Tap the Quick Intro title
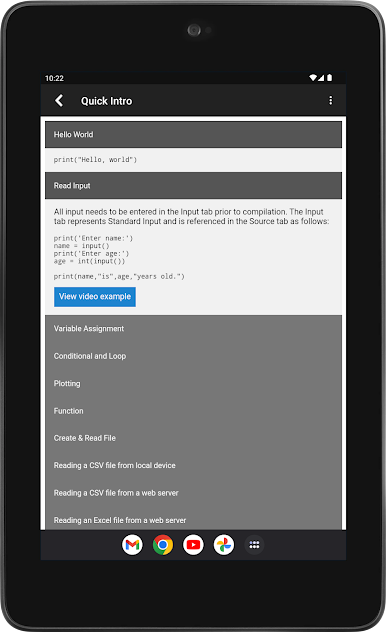Image resolution: width=386 pixels, height=632 pixels. pos(106,101)
